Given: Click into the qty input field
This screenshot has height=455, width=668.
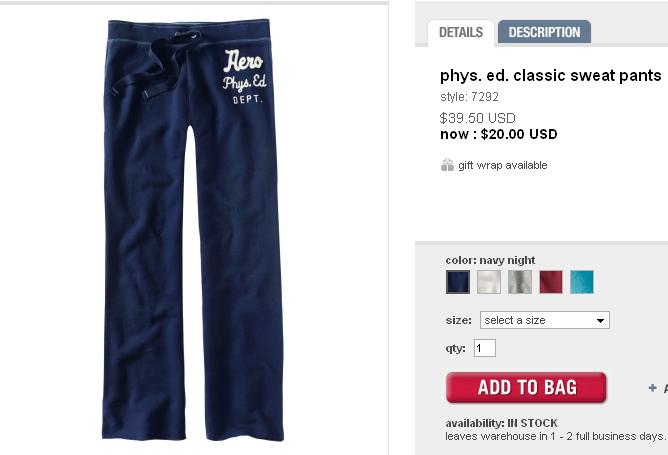Looking at the screenshot, I should tap(485, 348).
